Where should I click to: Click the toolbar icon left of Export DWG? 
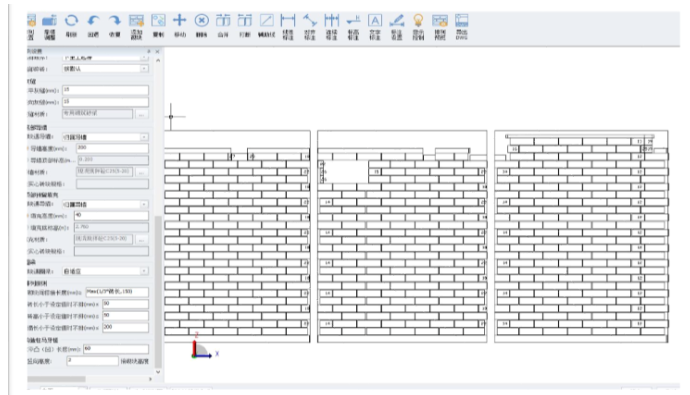coord(440,27)
